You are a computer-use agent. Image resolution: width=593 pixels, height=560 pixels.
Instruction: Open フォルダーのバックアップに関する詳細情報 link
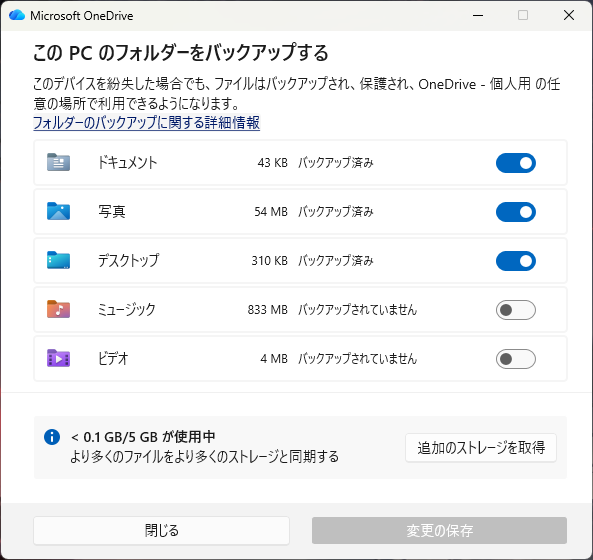click(x=147, y=123)
